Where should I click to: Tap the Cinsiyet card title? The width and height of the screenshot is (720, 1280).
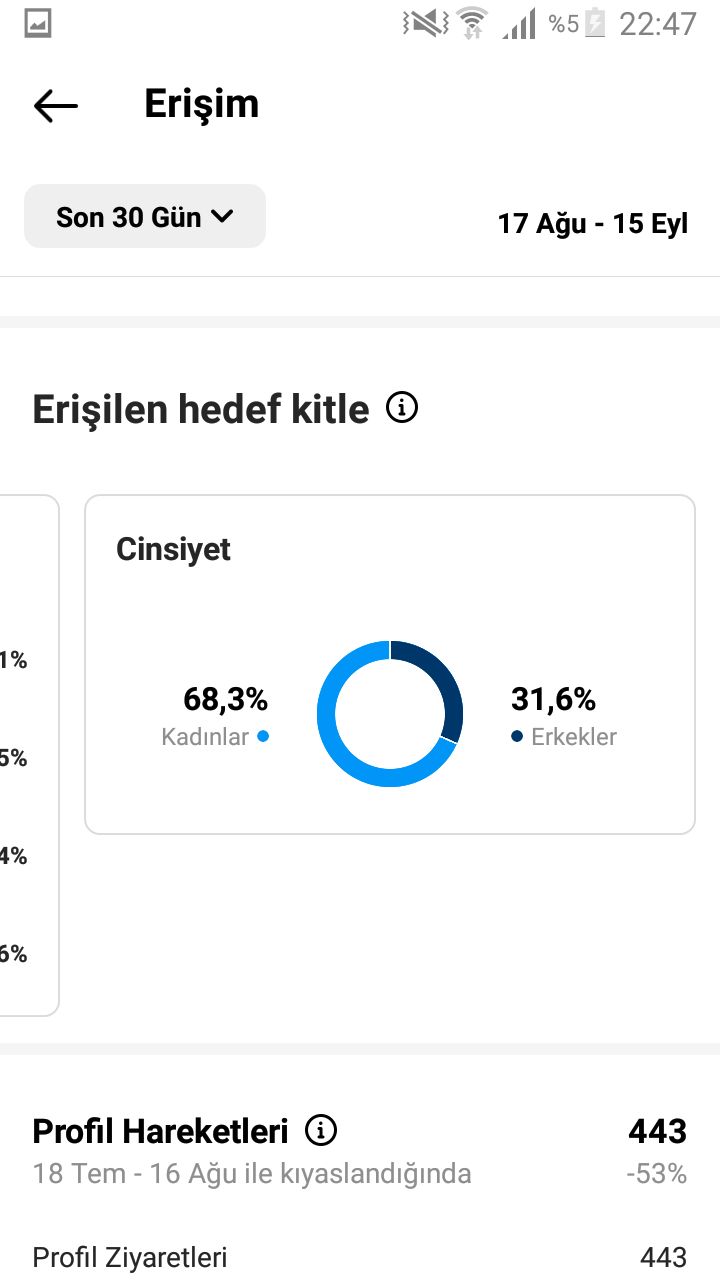pyautogui.click(x=173, y=549)
